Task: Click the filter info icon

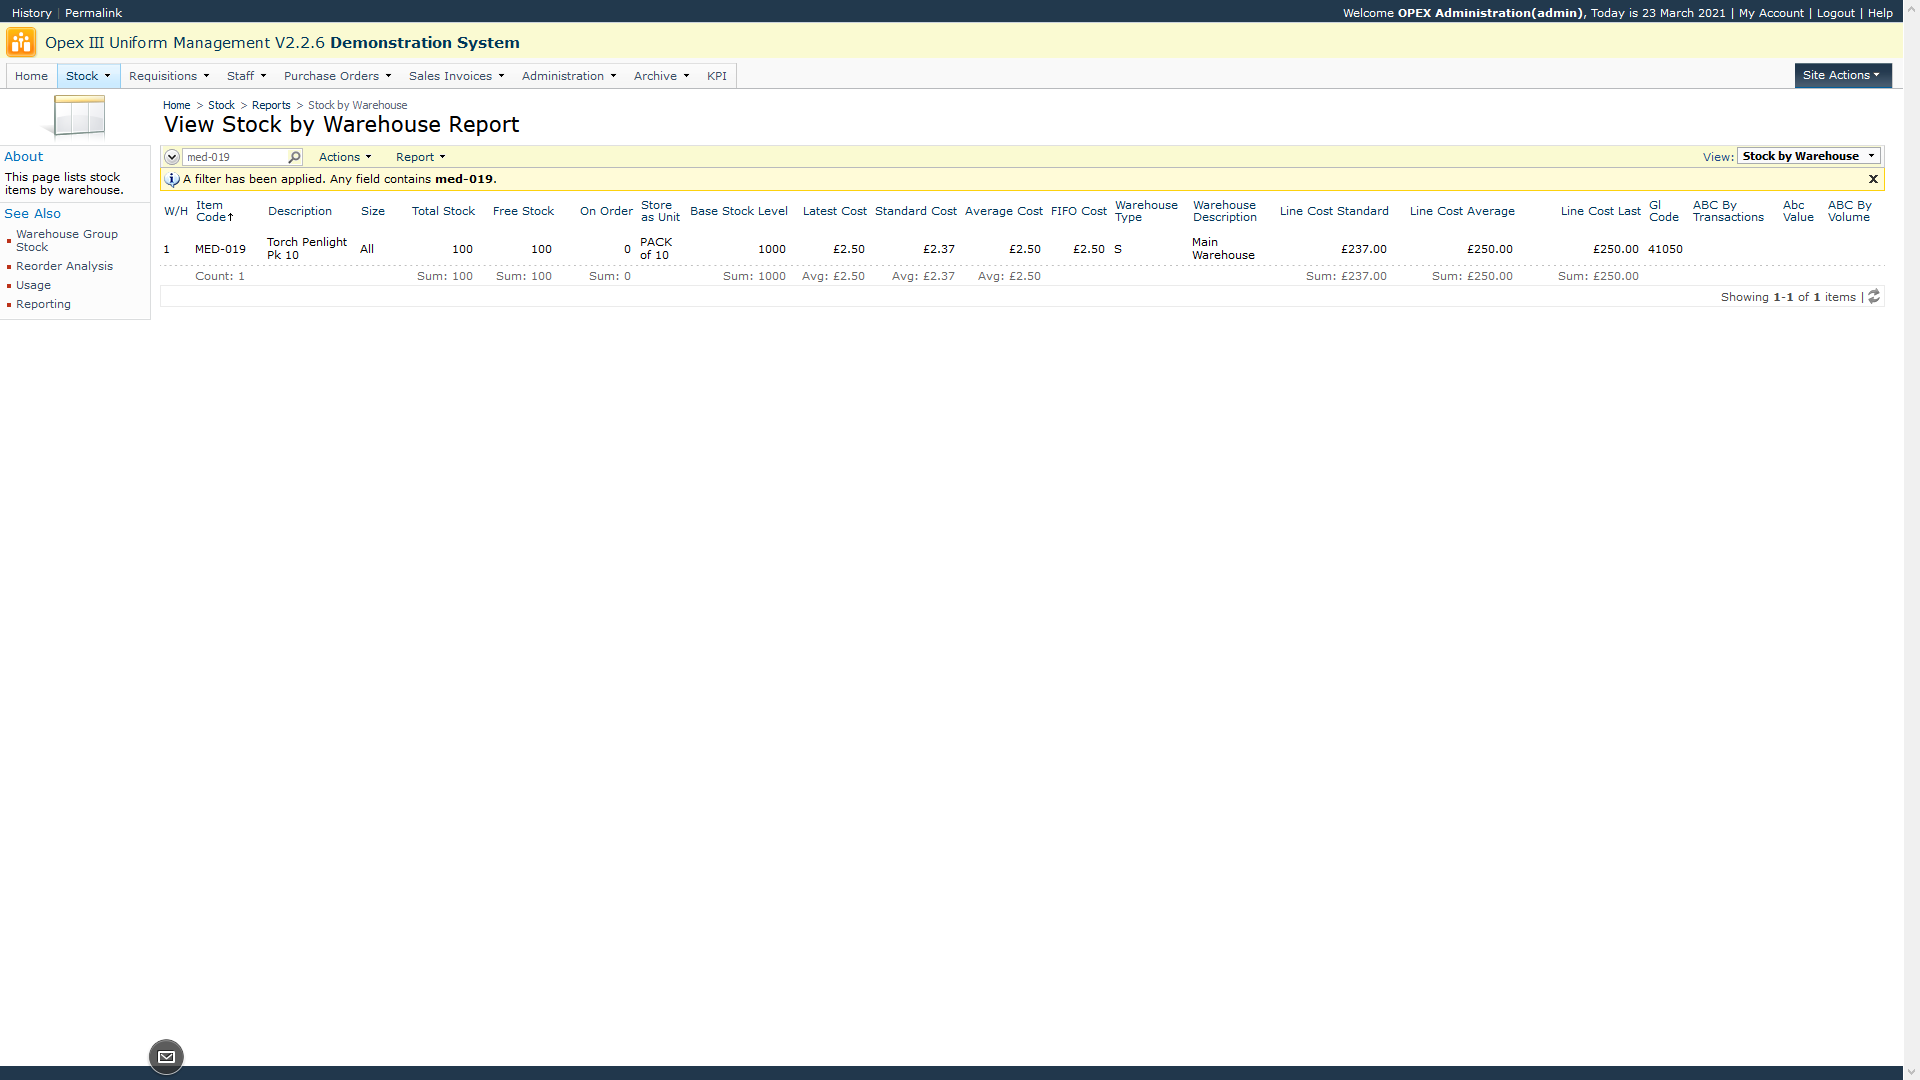Action: (x=172, y=180)
